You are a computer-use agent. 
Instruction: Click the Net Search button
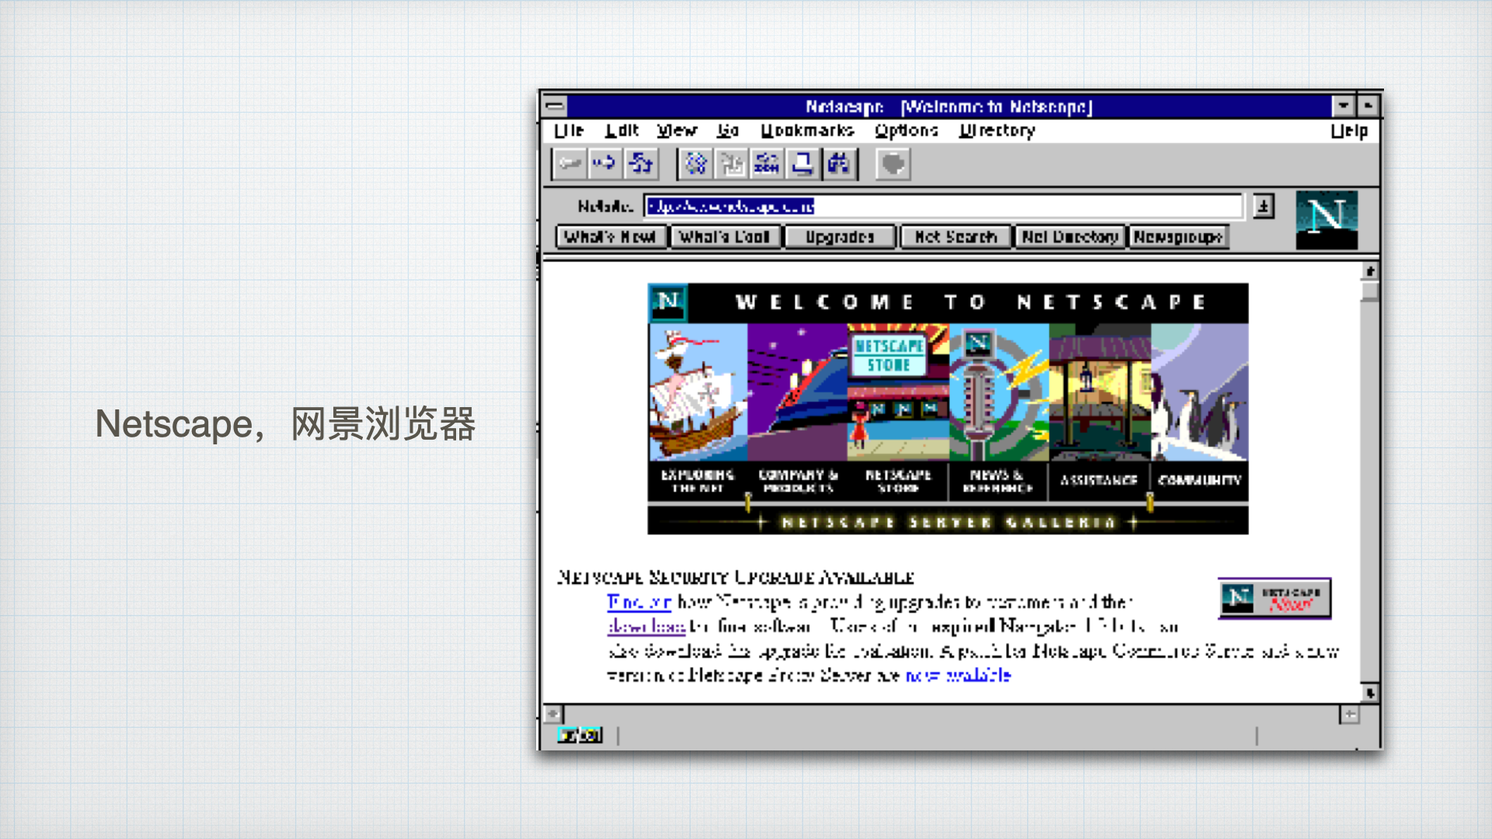point(955,237)
